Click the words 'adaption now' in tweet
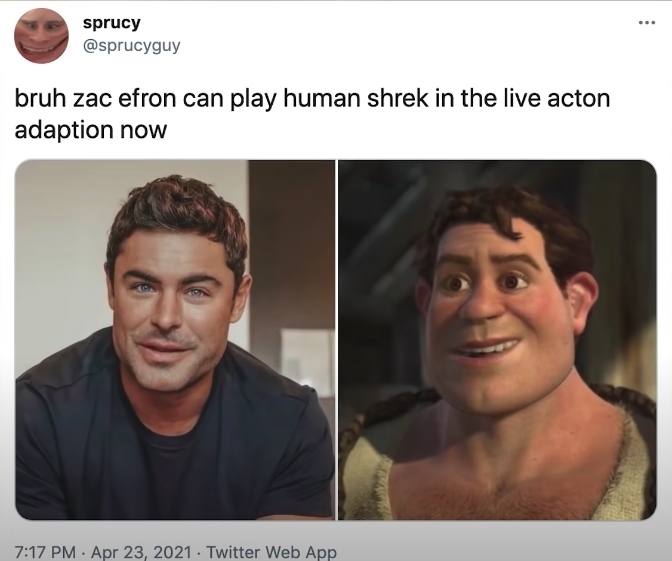672x561 pixels. coord(90,130)
